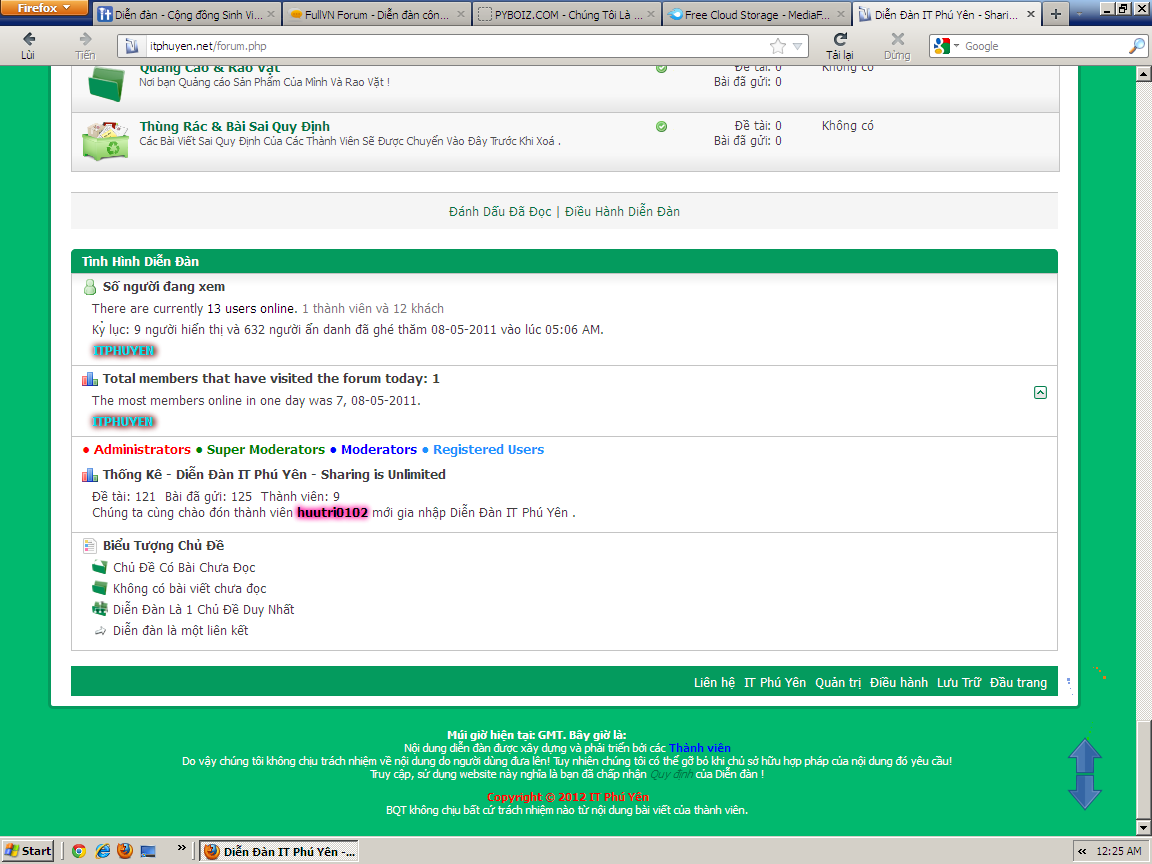Click the open new tab plus button

point(1055,15)
